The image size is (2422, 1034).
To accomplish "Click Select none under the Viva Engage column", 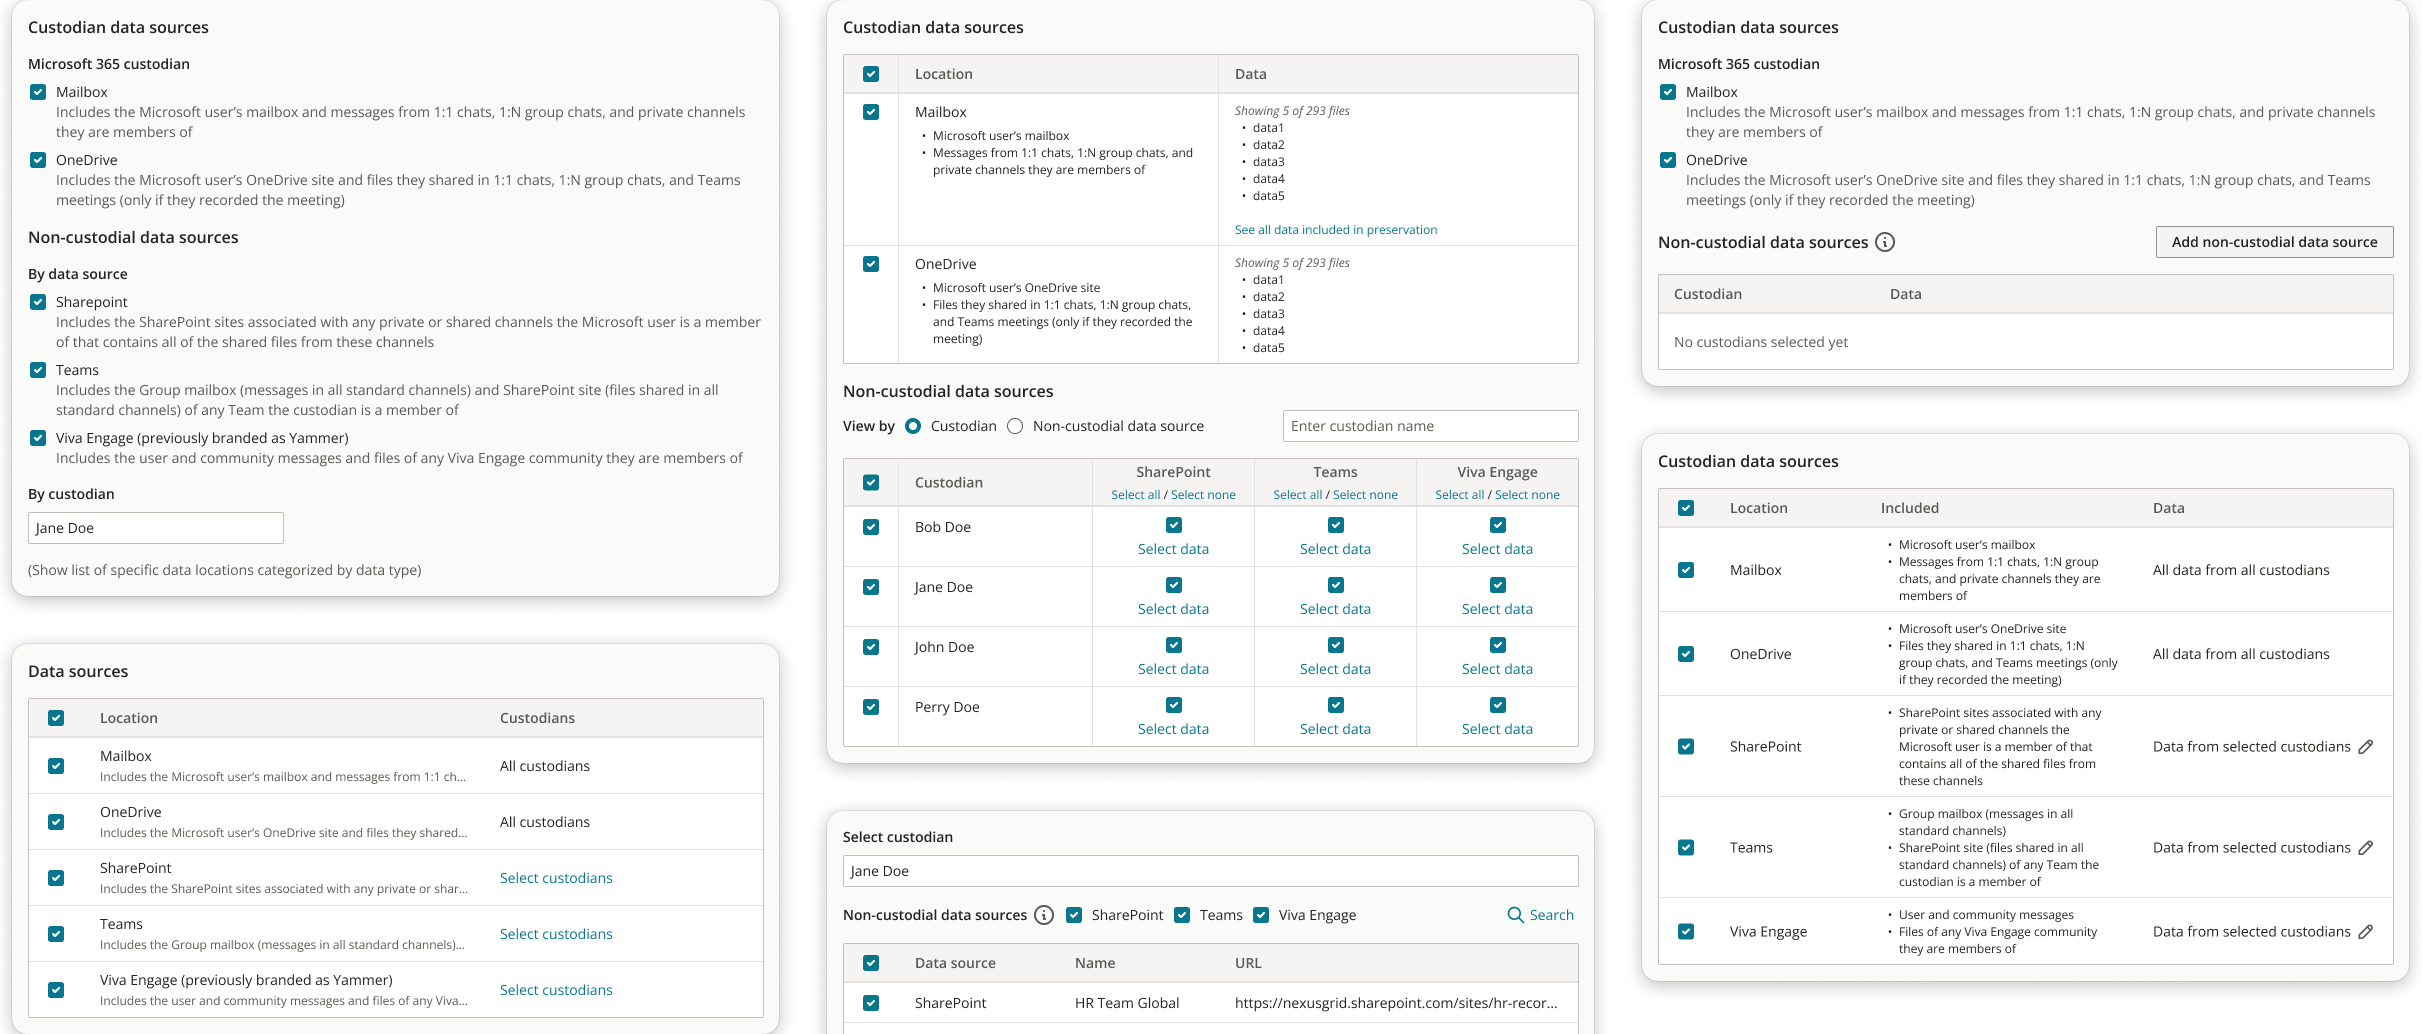I will [x=1527, y=494].
